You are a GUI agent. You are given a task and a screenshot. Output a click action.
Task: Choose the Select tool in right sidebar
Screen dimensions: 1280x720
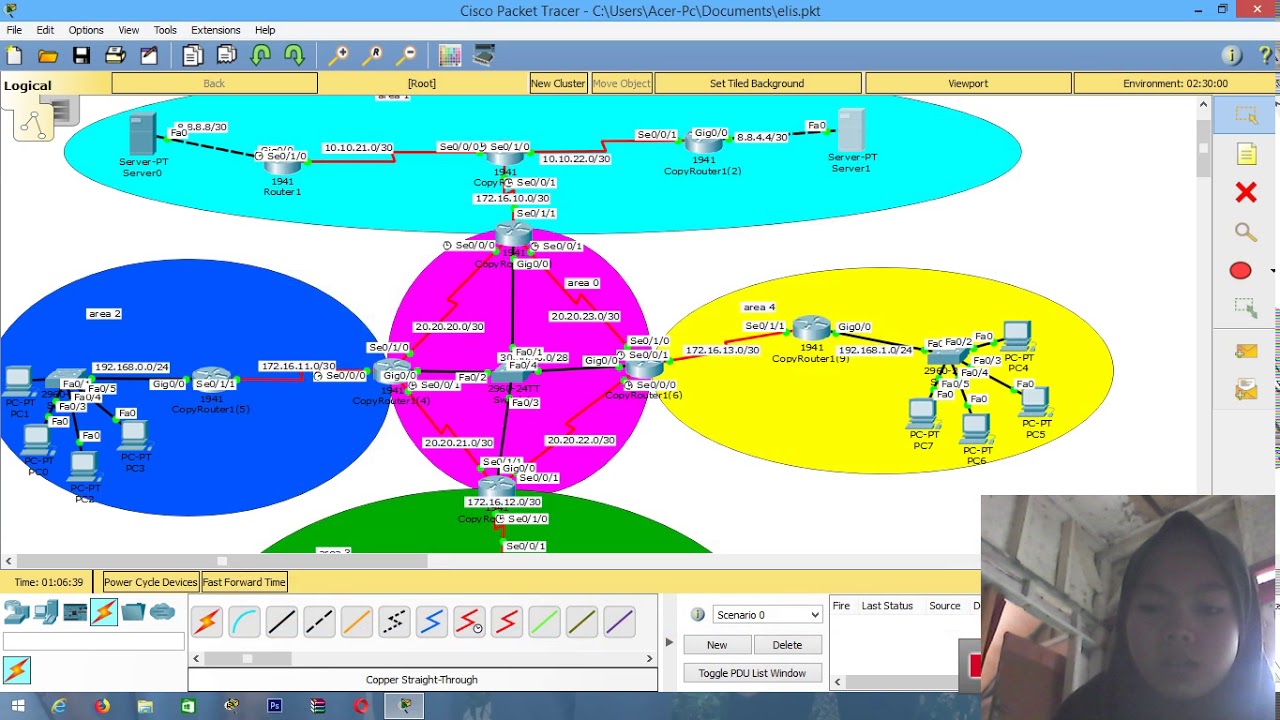point(1246,116)
